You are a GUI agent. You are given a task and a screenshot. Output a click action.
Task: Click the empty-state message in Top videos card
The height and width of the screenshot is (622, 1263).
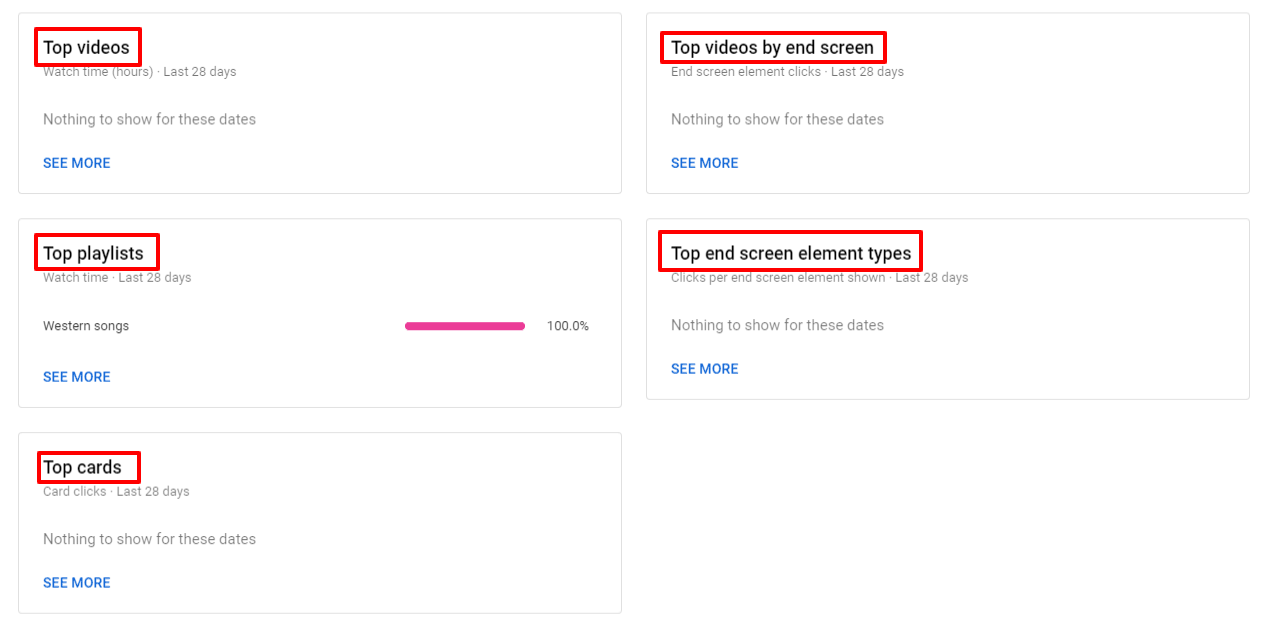point(149,119)
